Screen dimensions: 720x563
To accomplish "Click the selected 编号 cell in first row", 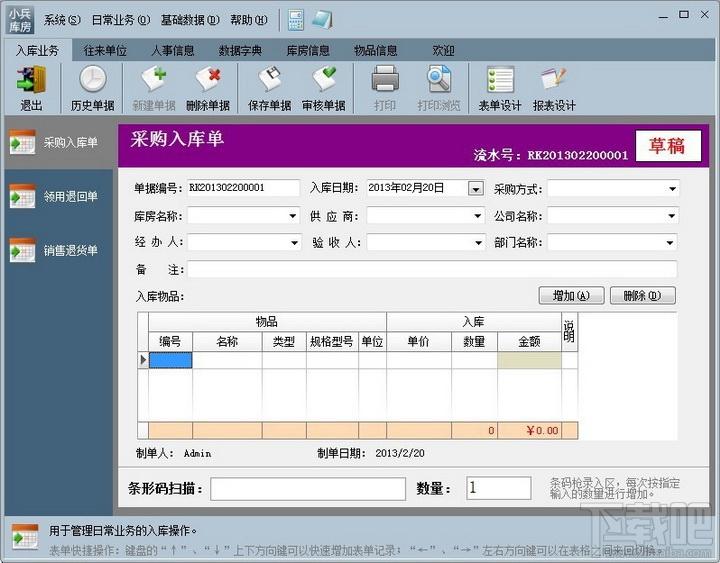I will pos(170,360).
